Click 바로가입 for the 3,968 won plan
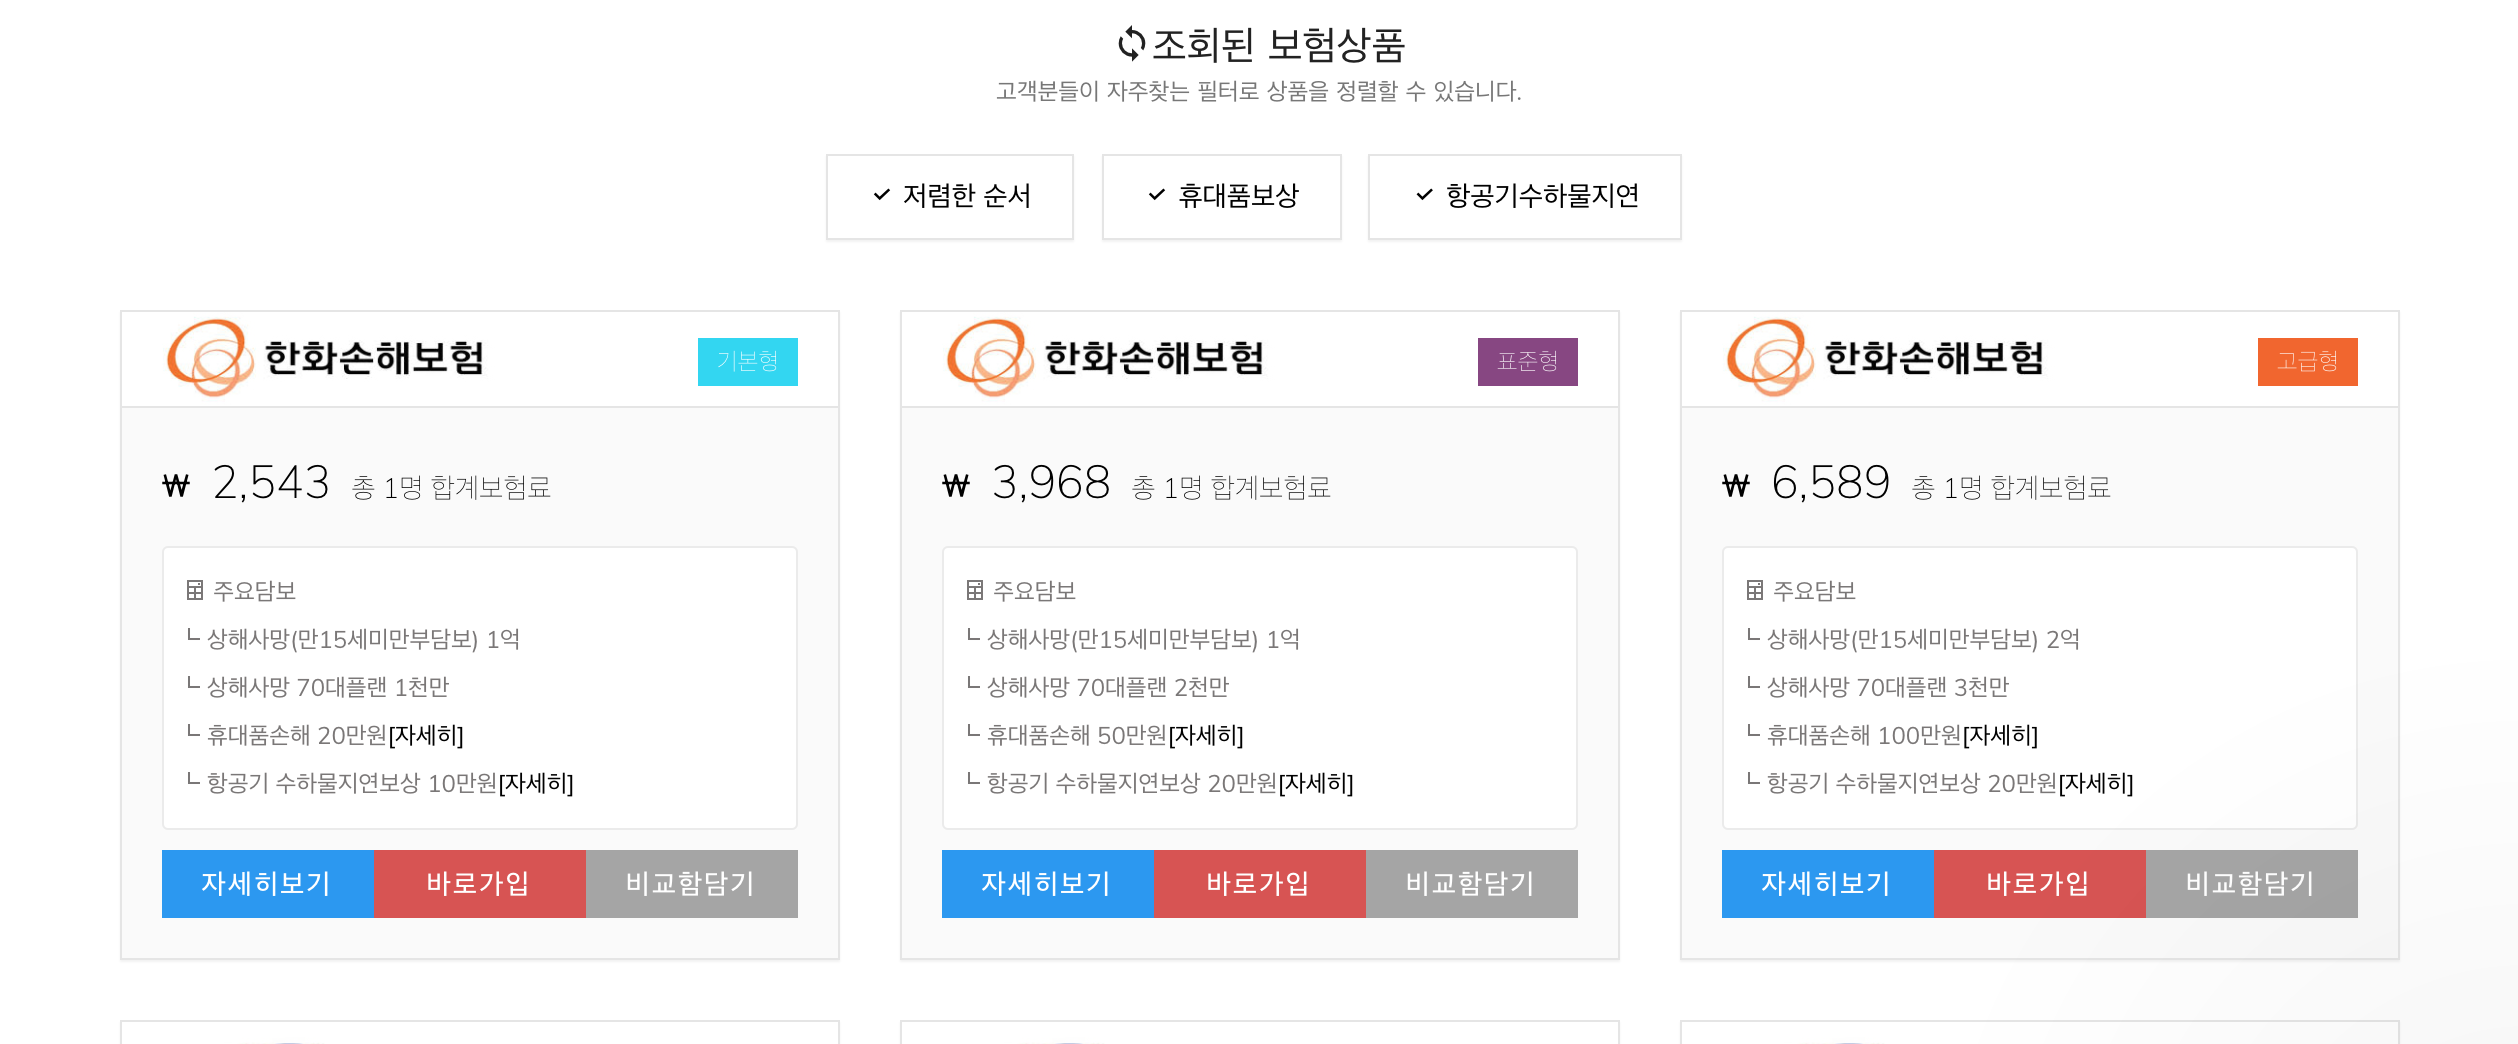 click(x=1259, y=883)
